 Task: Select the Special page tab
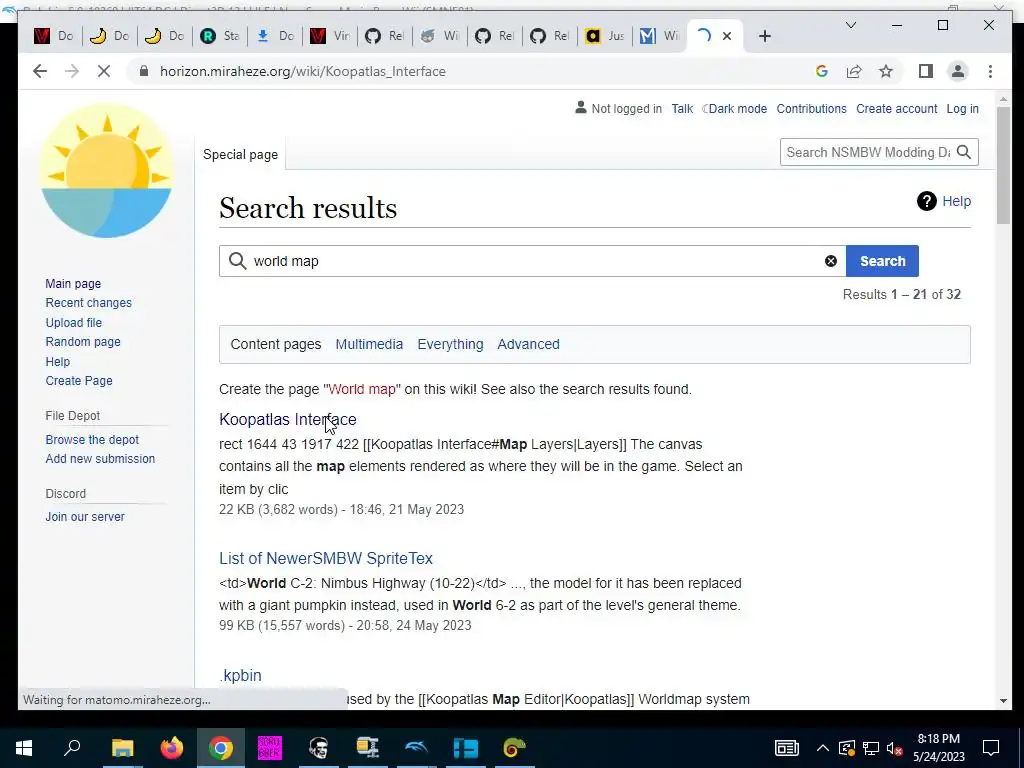[x=240, y=155]
